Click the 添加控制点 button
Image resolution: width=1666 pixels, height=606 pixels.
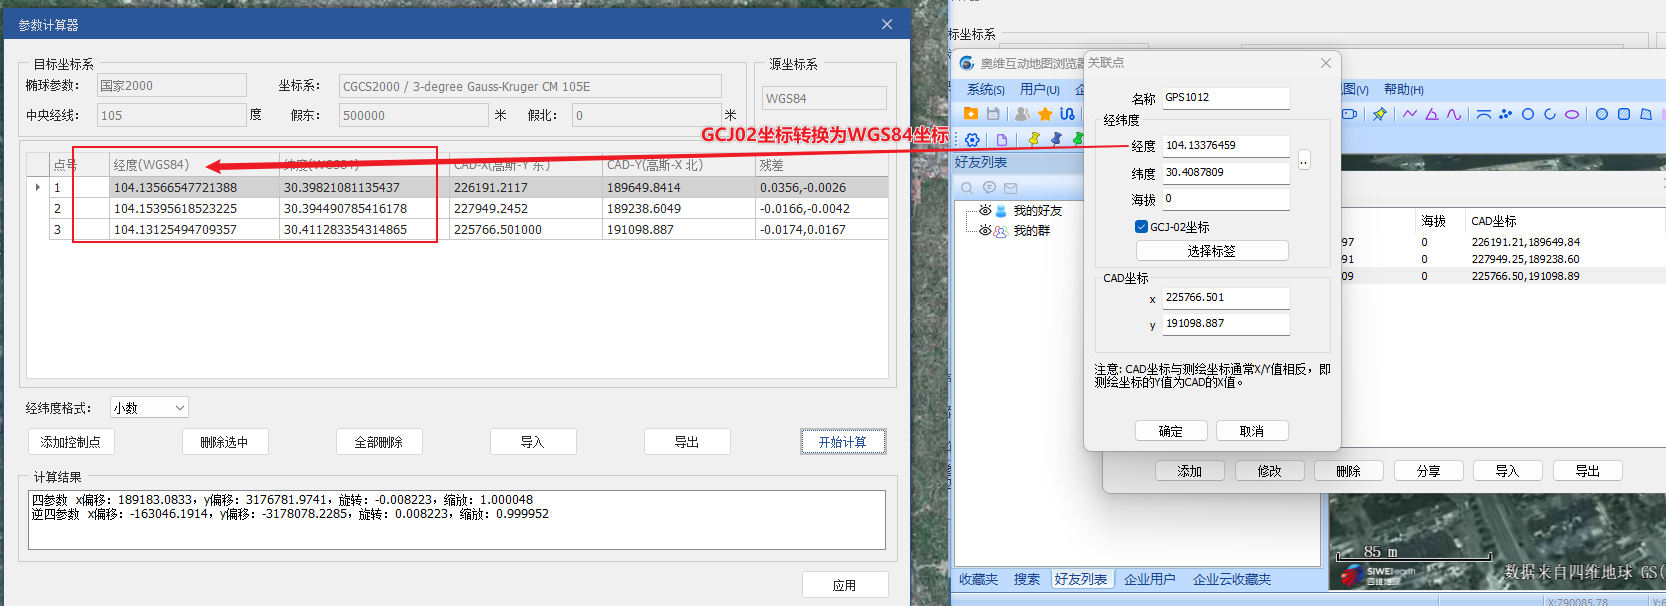pos(71,442)
